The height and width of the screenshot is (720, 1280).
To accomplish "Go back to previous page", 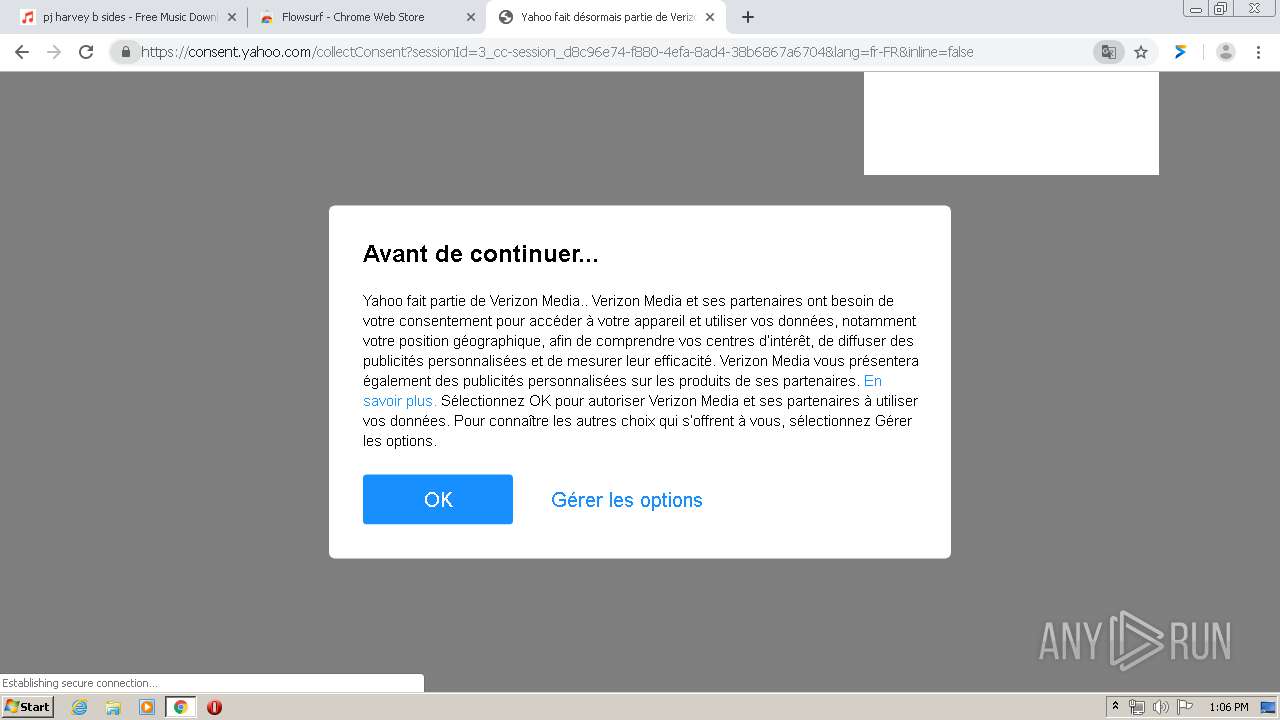I will click(x=22, y=52).
